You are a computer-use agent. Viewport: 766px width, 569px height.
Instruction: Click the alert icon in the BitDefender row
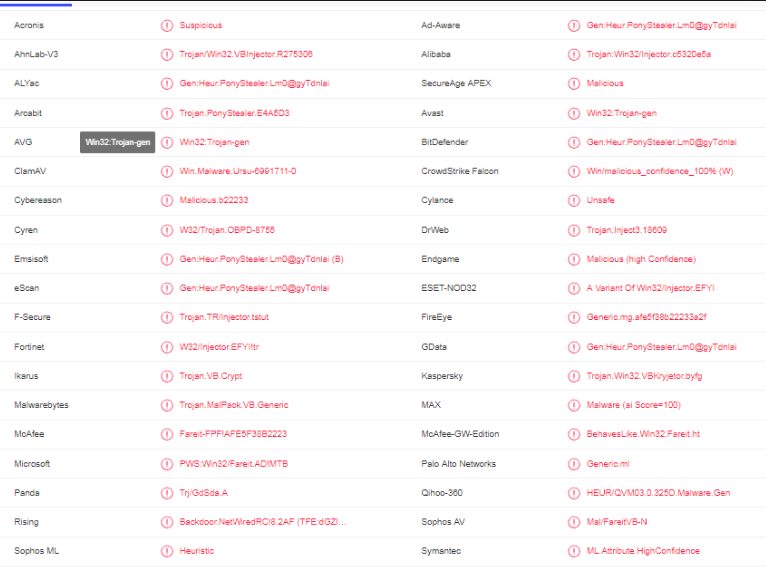[574, 142]
